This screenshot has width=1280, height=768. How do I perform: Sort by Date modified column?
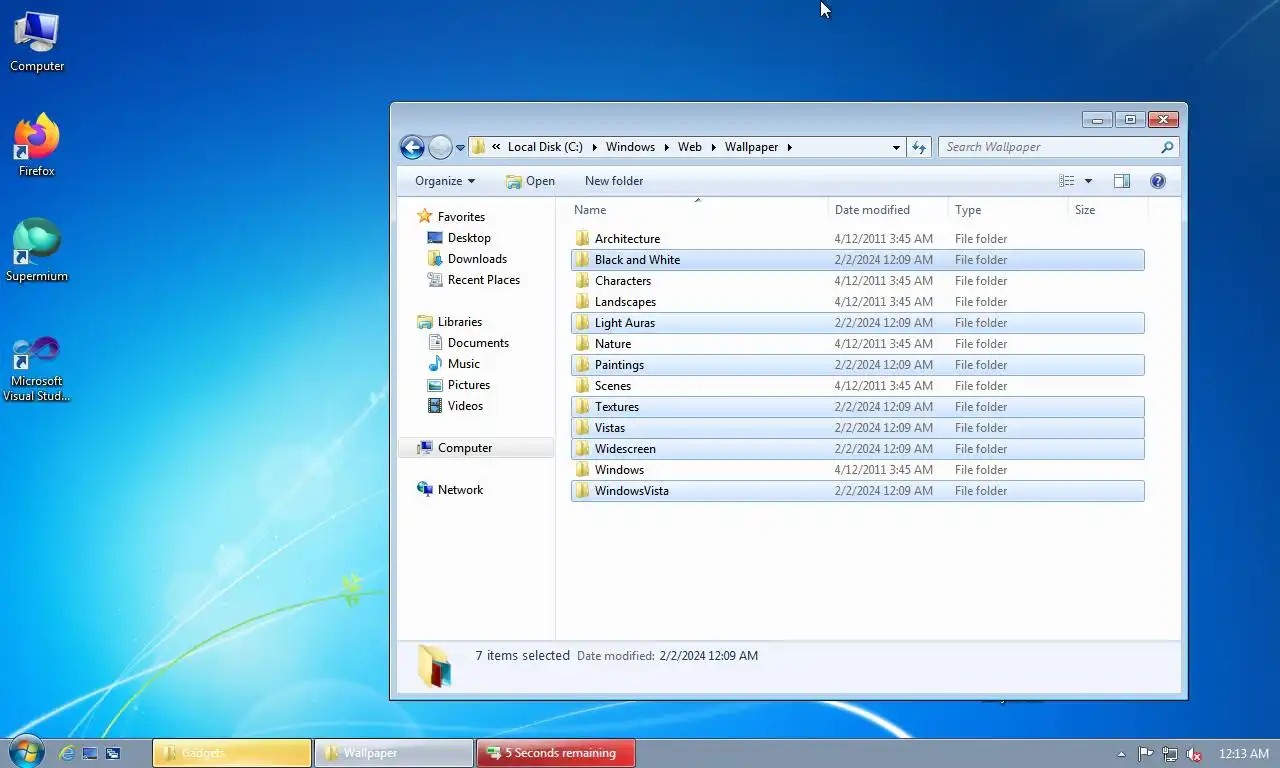click(888, 210)
